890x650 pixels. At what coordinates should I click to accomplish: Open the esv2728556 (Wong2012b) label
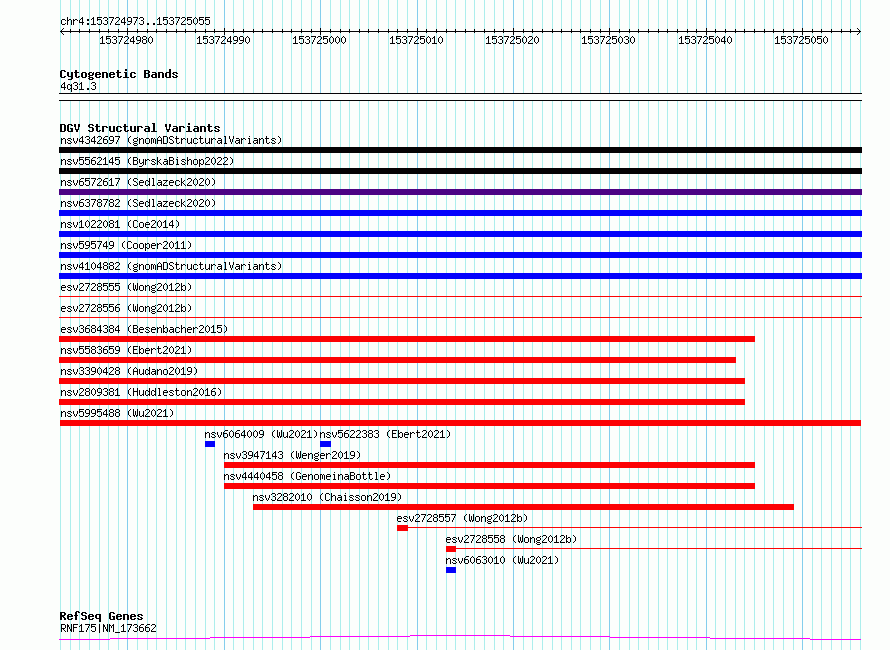click(x=126, y=308)
